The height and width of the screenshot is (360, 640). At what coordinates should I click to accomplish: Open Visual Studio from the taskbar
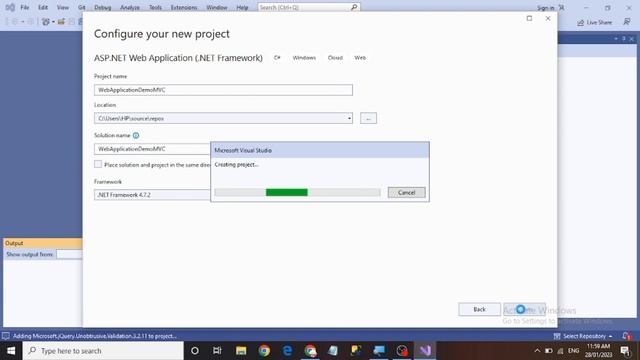click(x=425, y=351)
